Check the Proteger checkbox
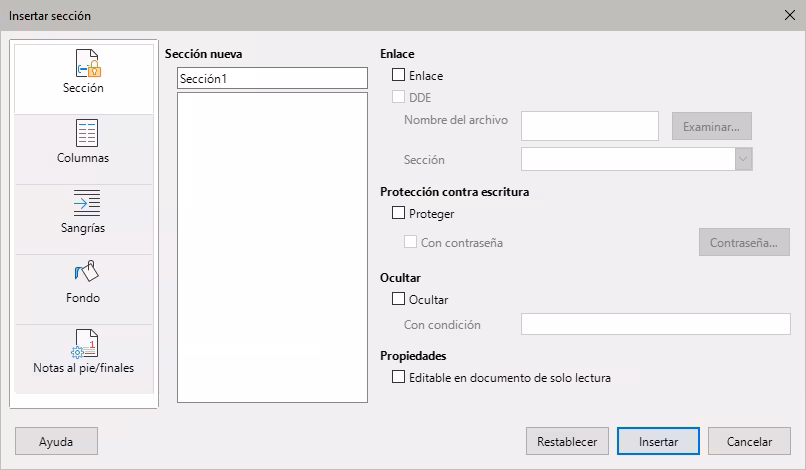 pyautogui.click(x=398, y=213)
